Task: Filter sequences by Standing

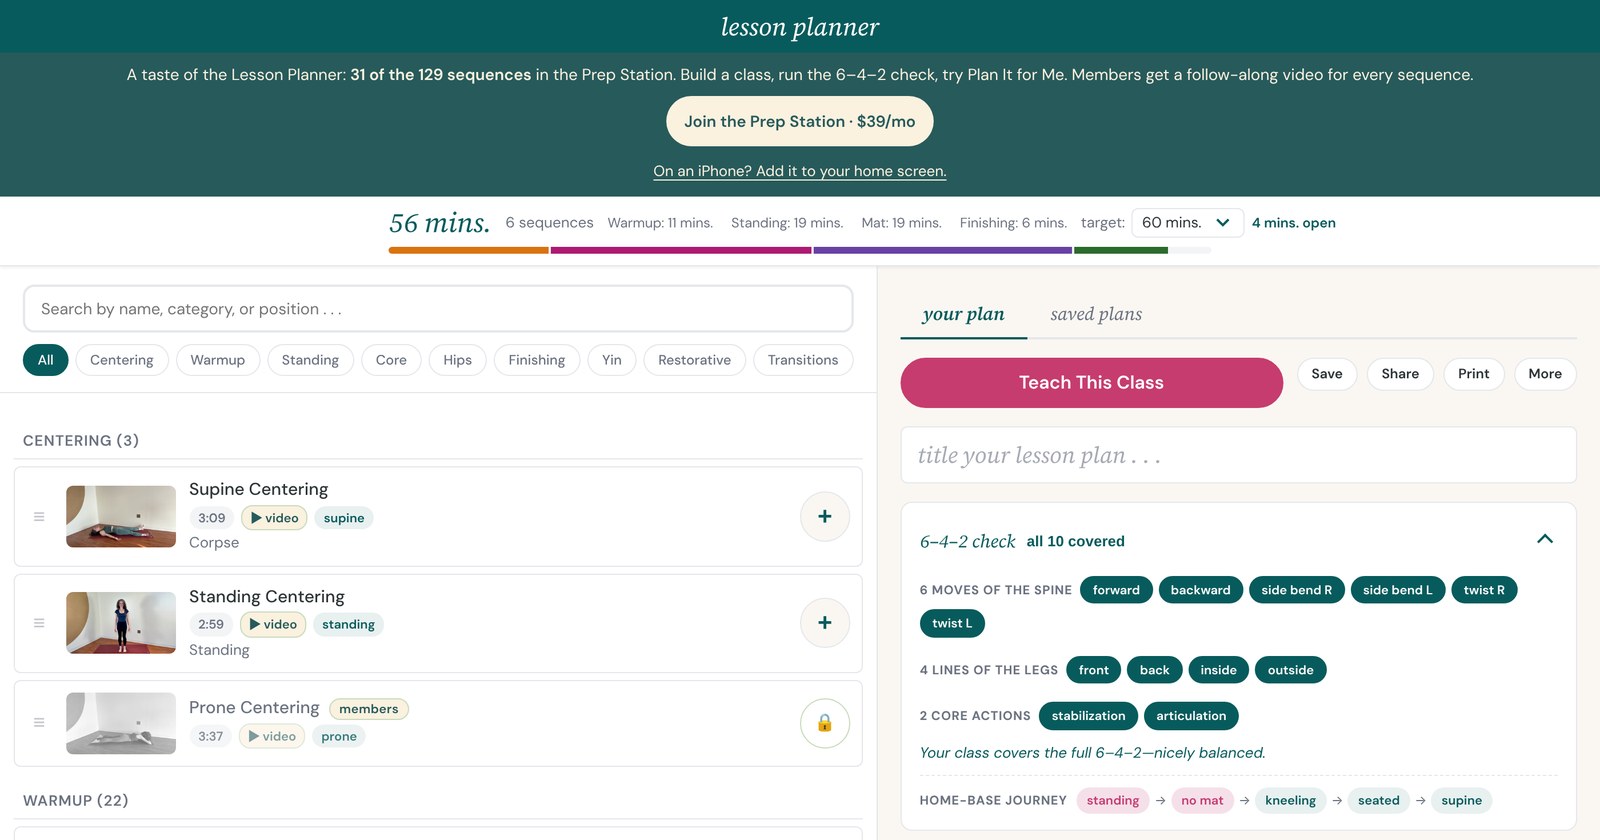Action: click(x=310, y=360)
